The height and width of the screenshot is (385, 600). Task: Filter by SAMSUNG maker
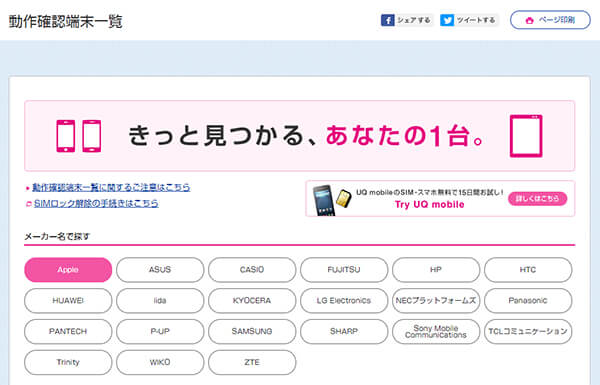click(x=252, y=331)
